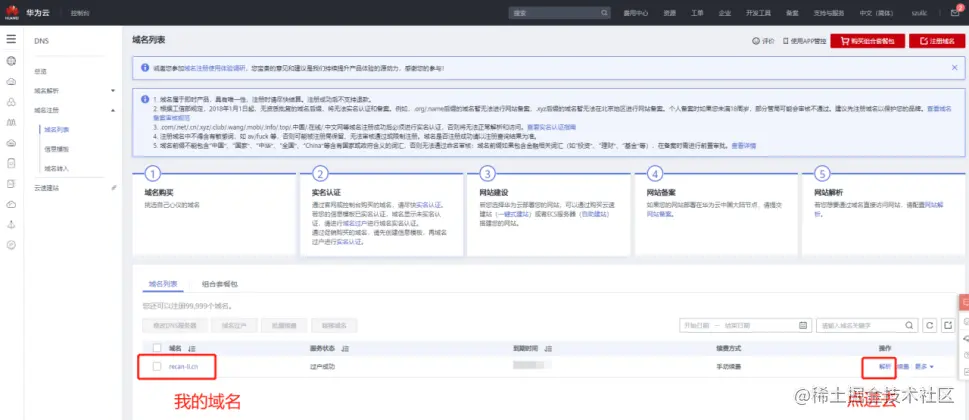
Task: Click the 域名过户 button
Action: 234,326
